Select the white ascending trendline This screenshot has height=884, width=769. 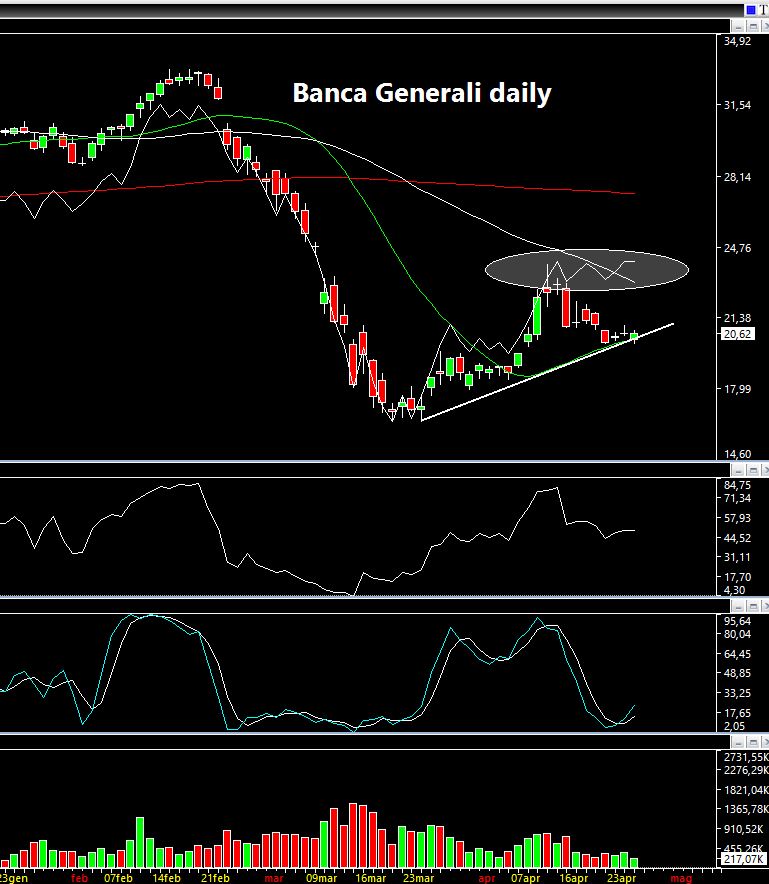(547, 372)
